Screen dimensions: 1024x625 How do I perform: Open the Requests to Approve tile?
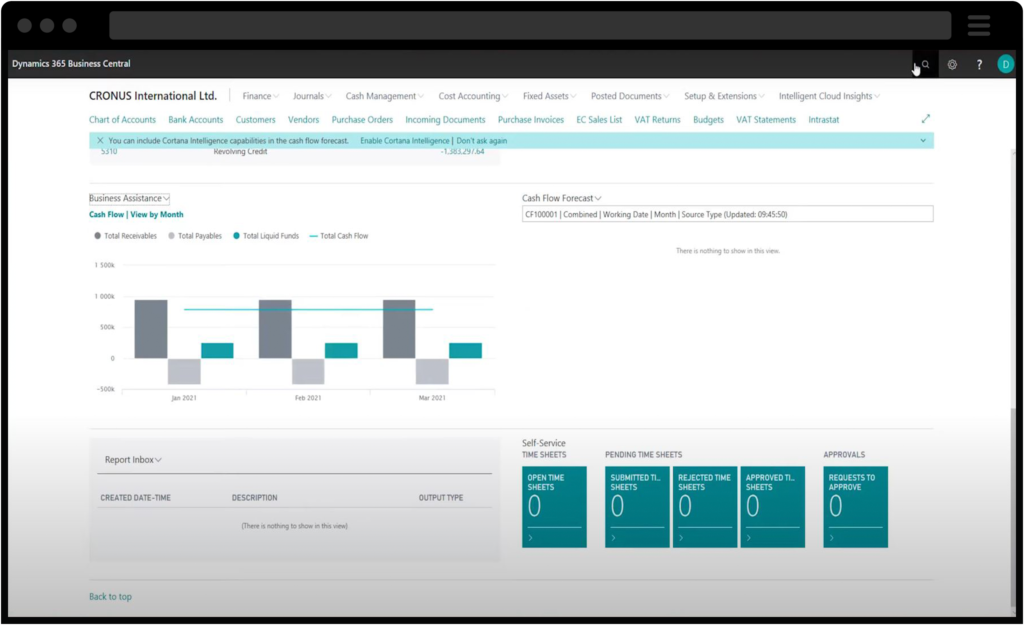click(856, 507)
